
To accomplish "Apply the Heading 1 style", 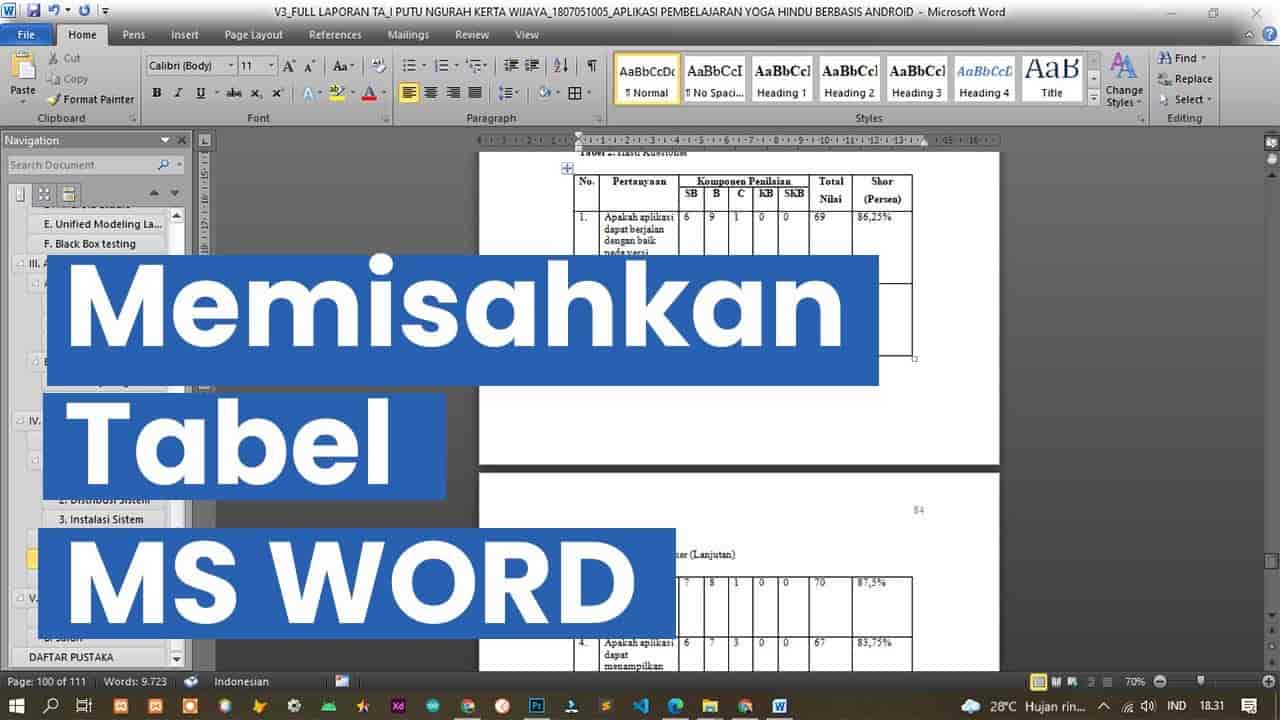I will point(782,79).
